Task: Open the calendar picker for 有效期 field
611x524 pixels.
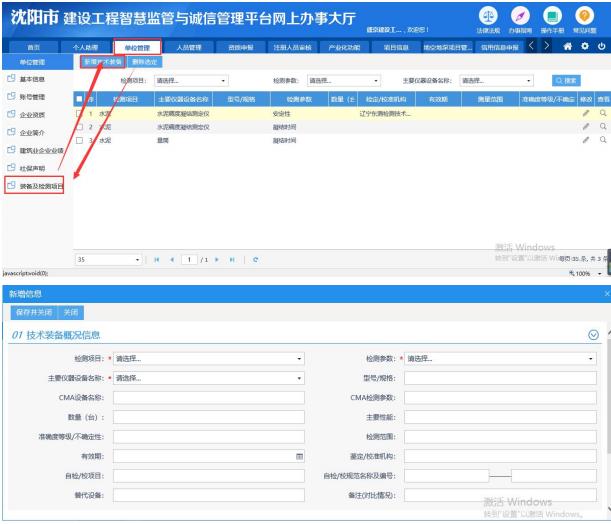Action: [299, 456]
